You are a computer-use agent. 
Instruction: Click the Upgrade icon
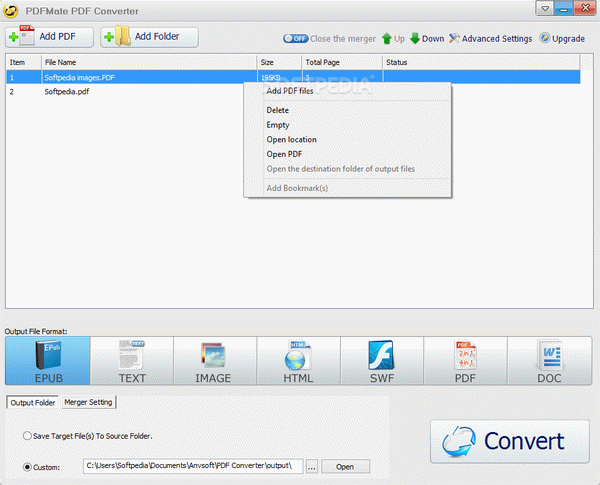pos(545,38)
